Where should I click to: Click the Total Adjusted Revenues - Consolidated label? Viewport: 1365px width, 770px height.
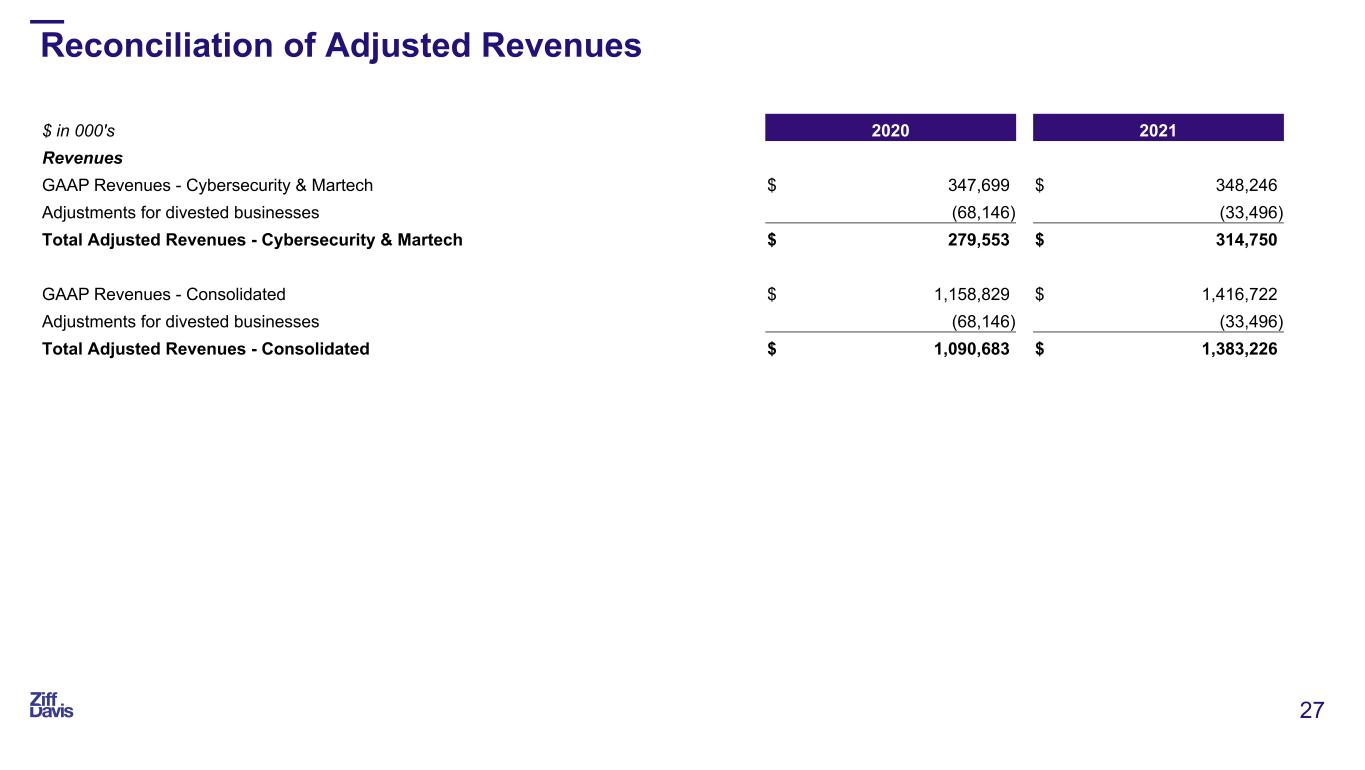click(205, 349)
